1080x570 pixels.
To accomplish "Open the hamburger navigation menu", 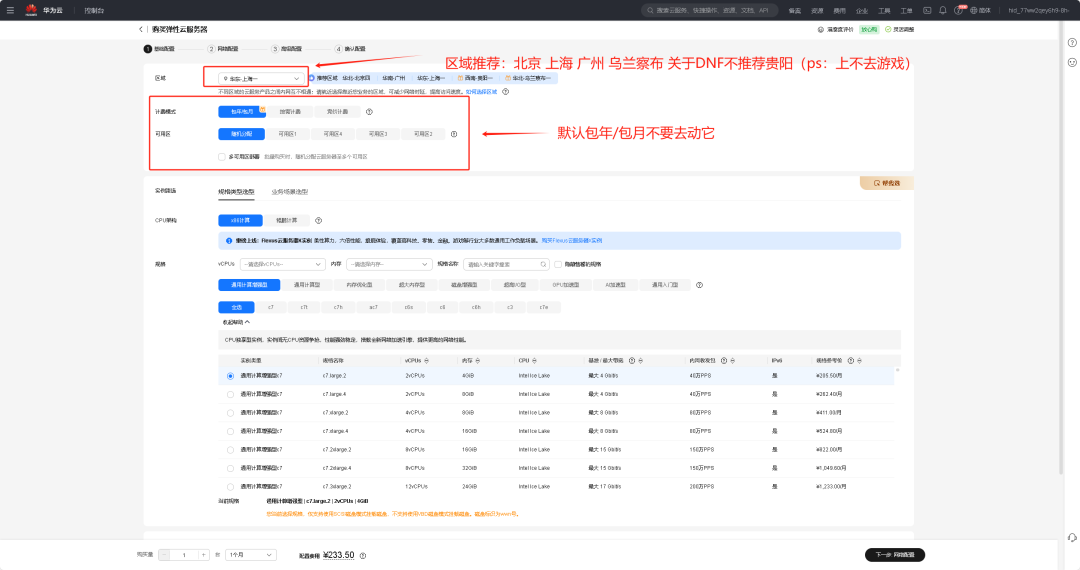I will click(10, 10).
